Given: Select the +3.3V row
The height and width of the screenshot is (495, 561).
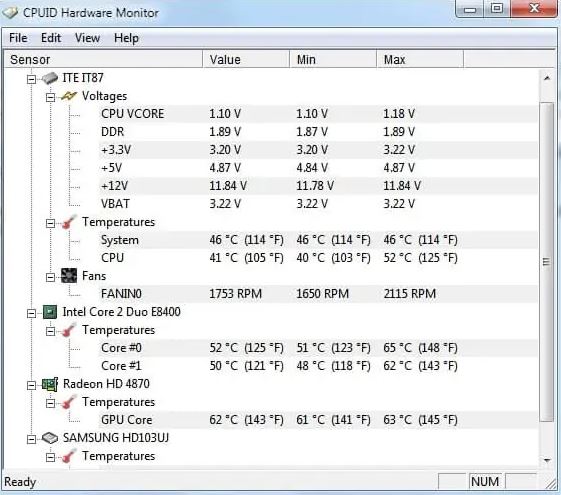Looking at the screenshot, I should point(318,150).
